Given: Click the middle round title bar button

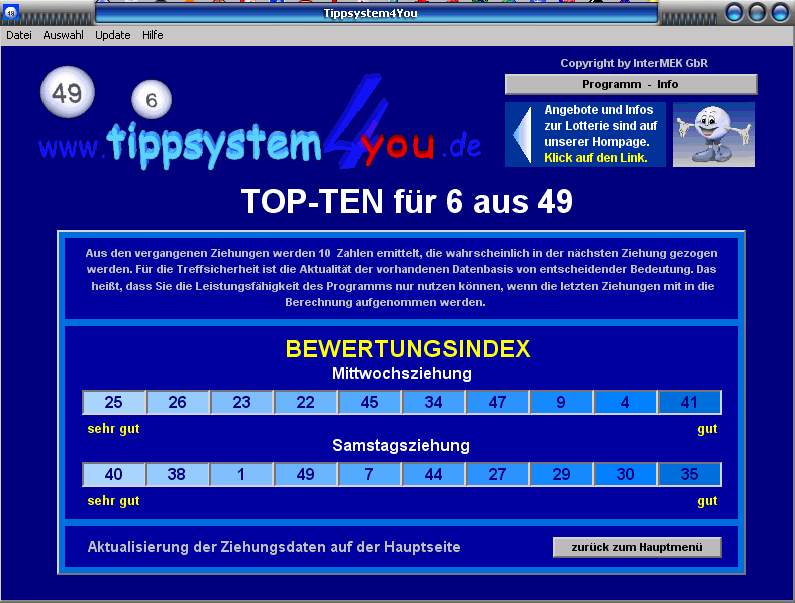Looking at the screenshot, I should (x=756, y=13).
